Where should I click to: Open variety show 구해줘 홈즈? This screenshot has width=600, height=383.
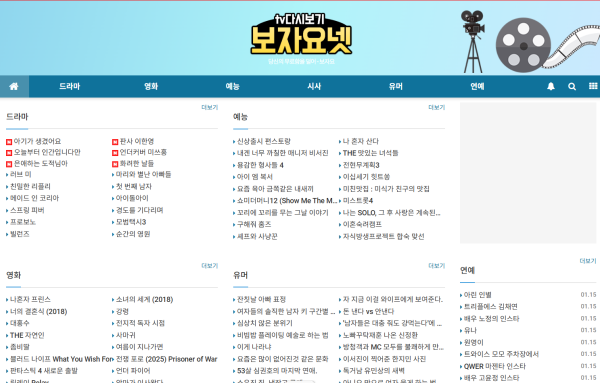click(x=254, y=225)
